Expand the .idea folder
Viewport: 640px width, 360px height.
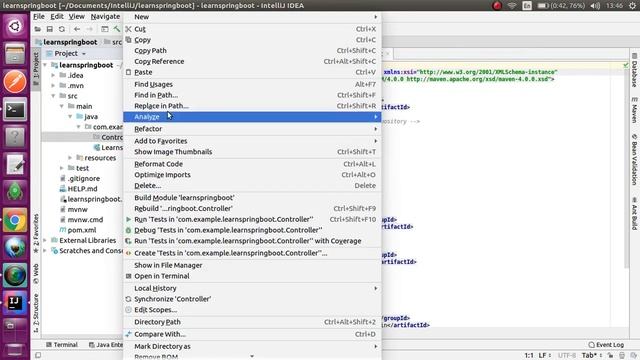[53, 75]
